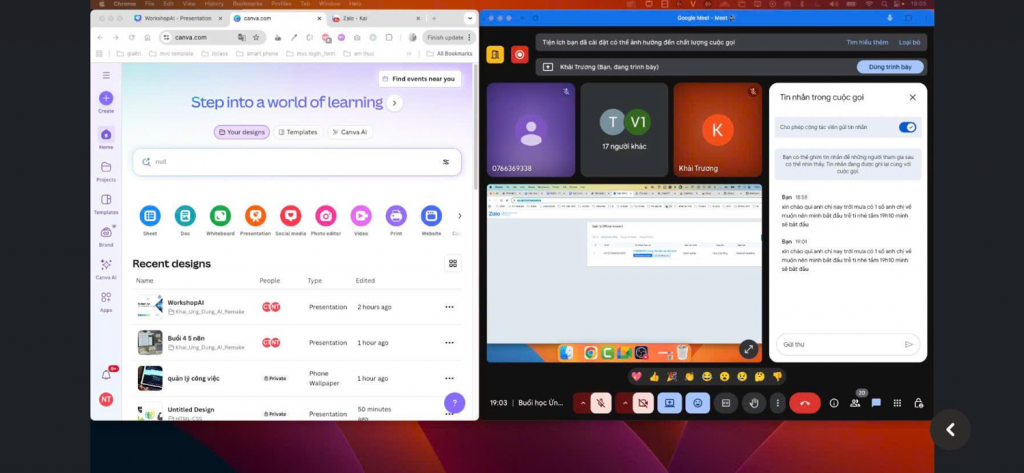Expand microphone audio settings arrow
The width and height of the screenshot is (1024, 473).
point(583,403)
